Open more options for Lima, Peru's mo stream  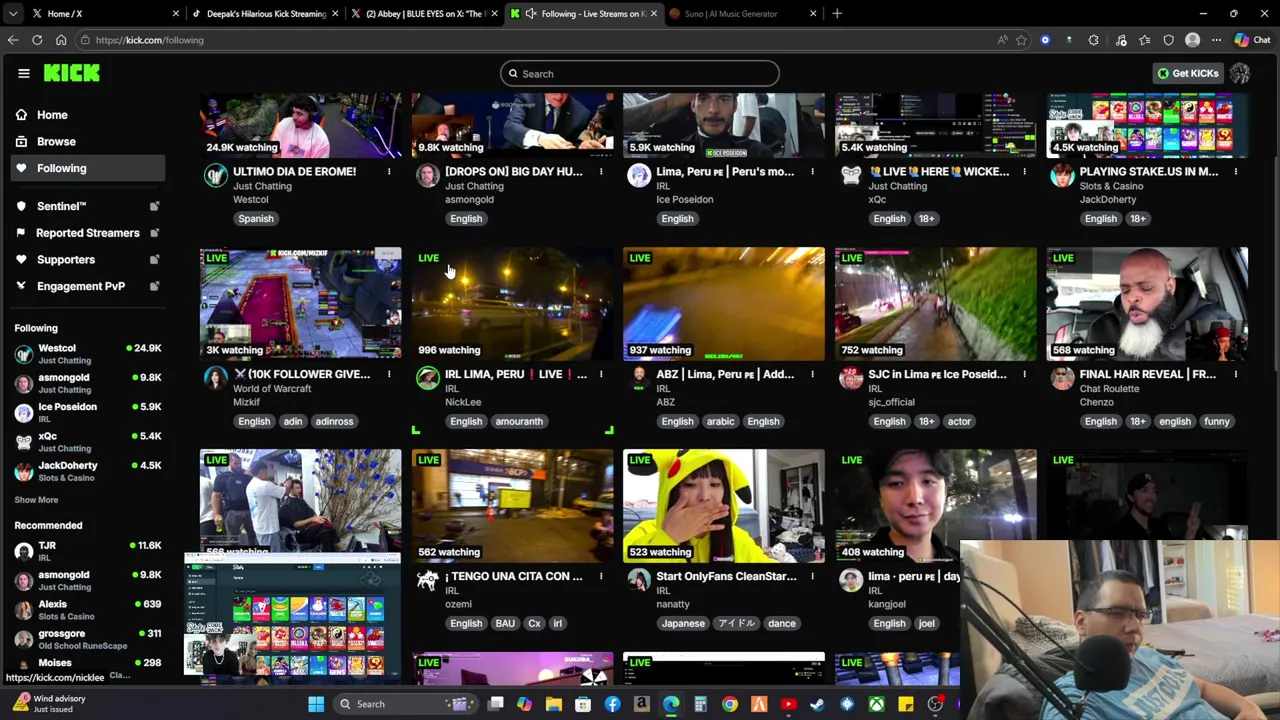pyautogui.click(x=812, y=172)
